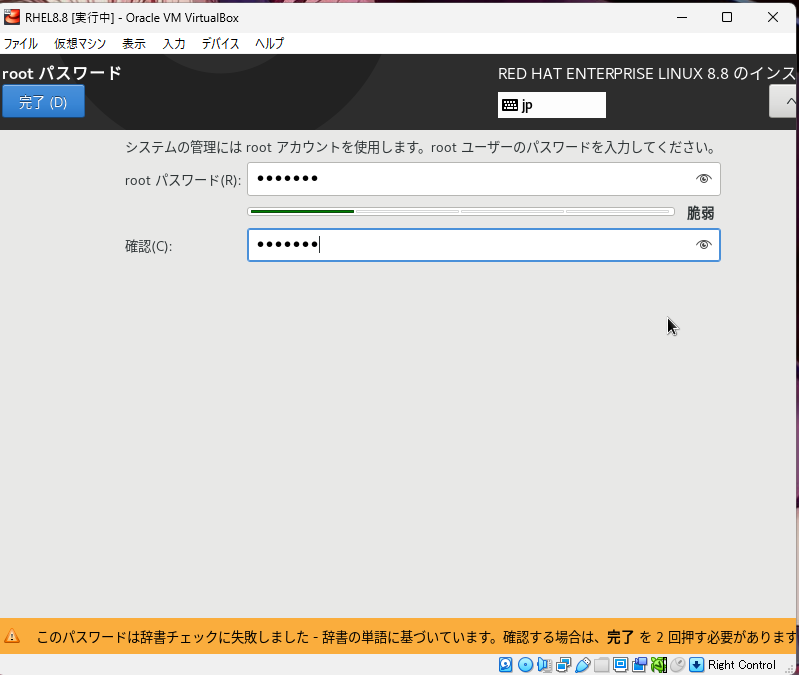The width and height of the screenshot is (799, 675).
Task: Click the Right Control host key label
Action: [741, 665]
